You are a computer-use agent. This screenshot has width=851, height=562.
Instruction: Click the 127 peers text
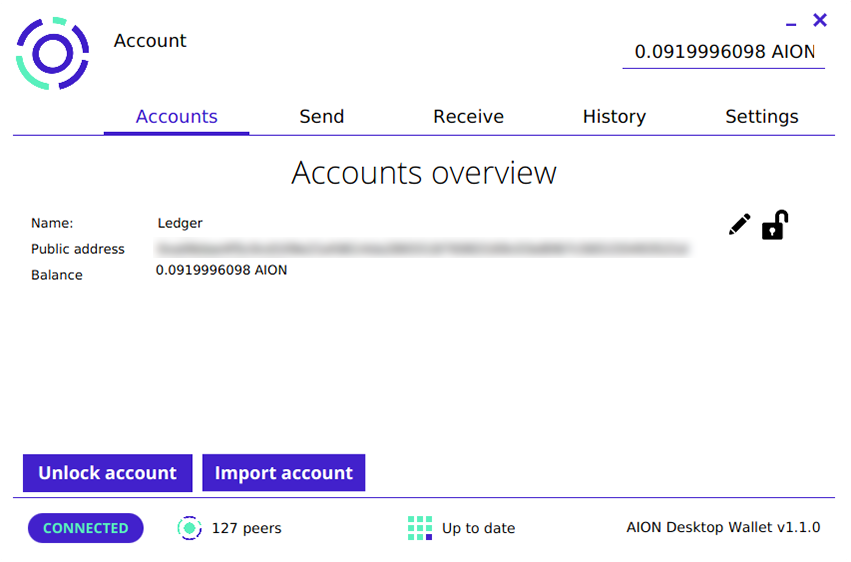click(246, 528)
